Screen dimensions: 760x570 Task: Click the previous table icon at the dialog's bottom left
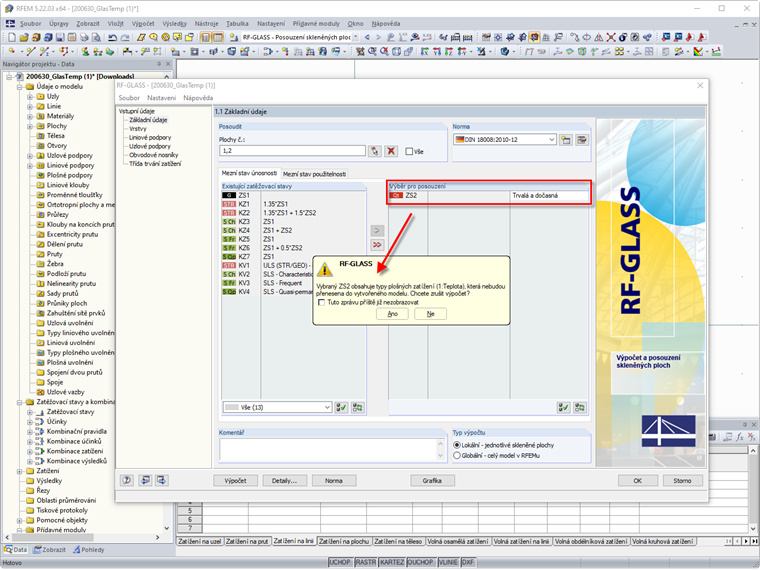(x=145, y=480)
